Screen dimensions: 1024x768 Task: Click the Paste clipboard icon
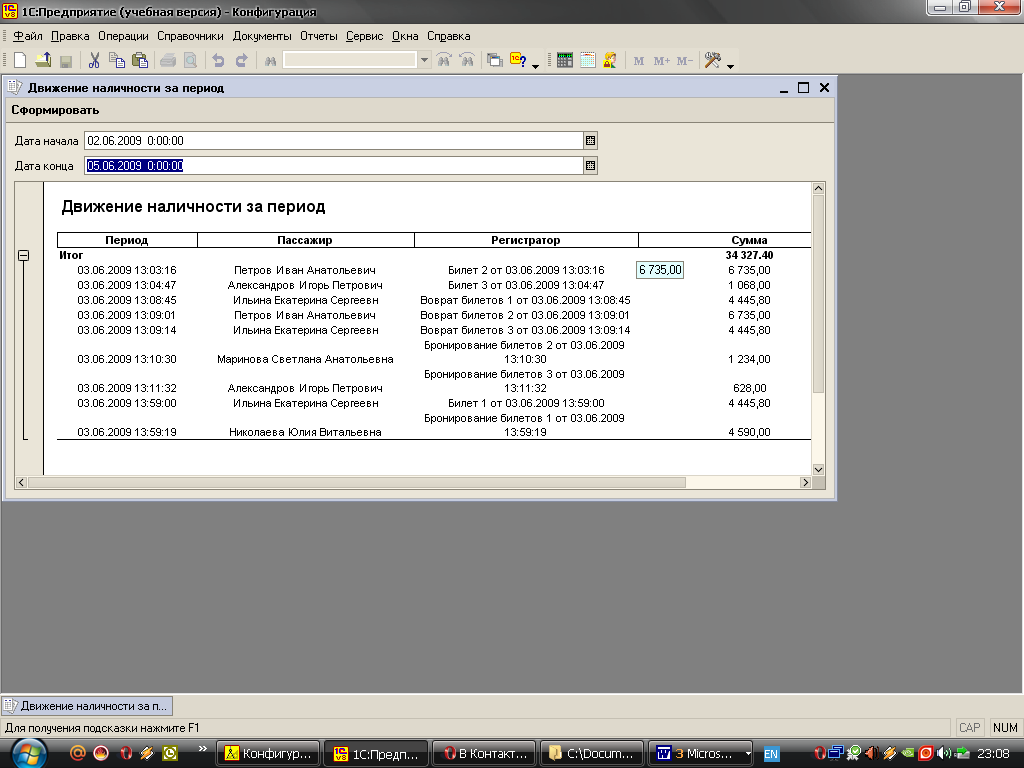pyautogui.click(x=140, y=60)
